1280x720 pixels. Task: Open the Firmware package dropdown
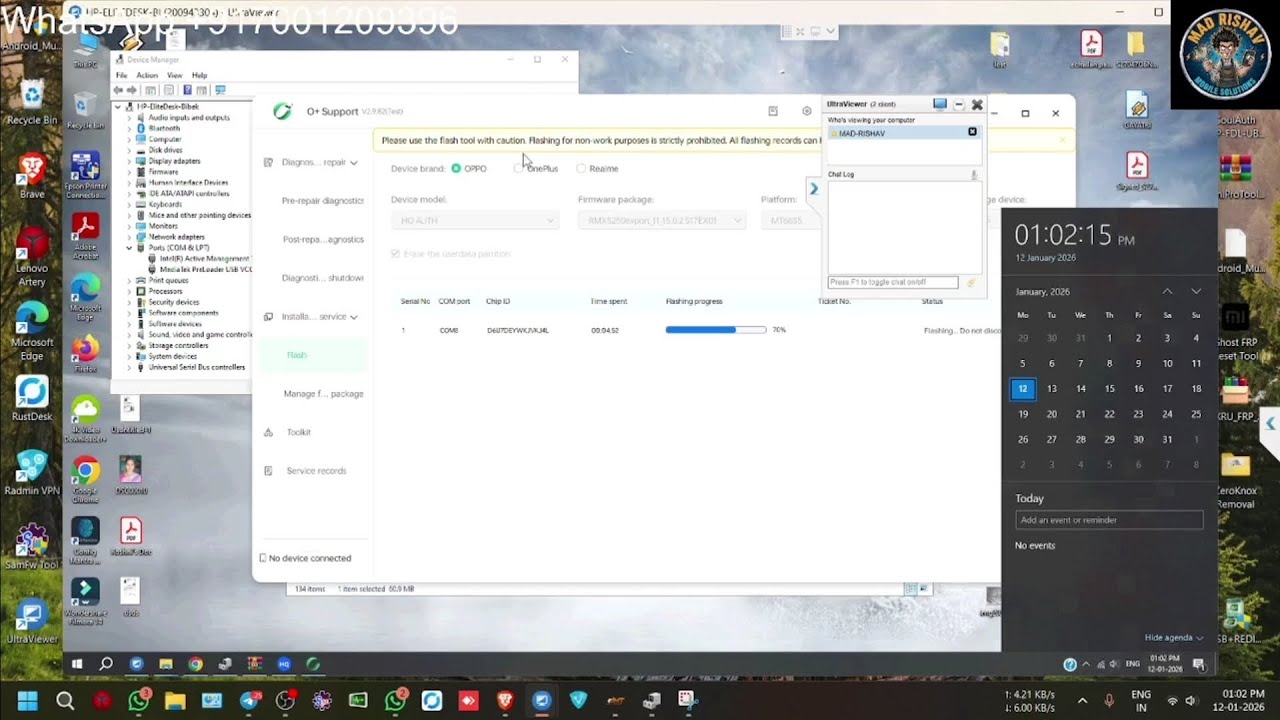point(661,220)
